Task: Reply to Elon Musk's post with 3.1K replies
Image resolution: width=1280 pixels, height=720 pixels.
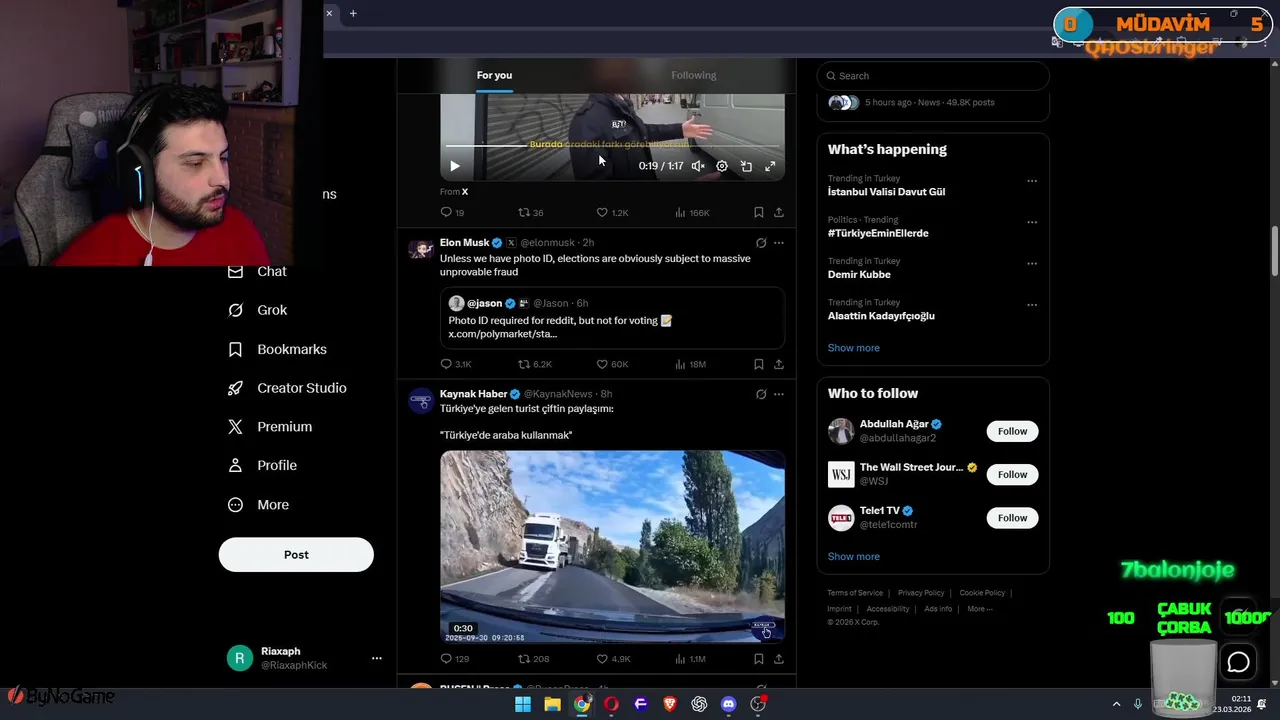Action: [455, 364]
